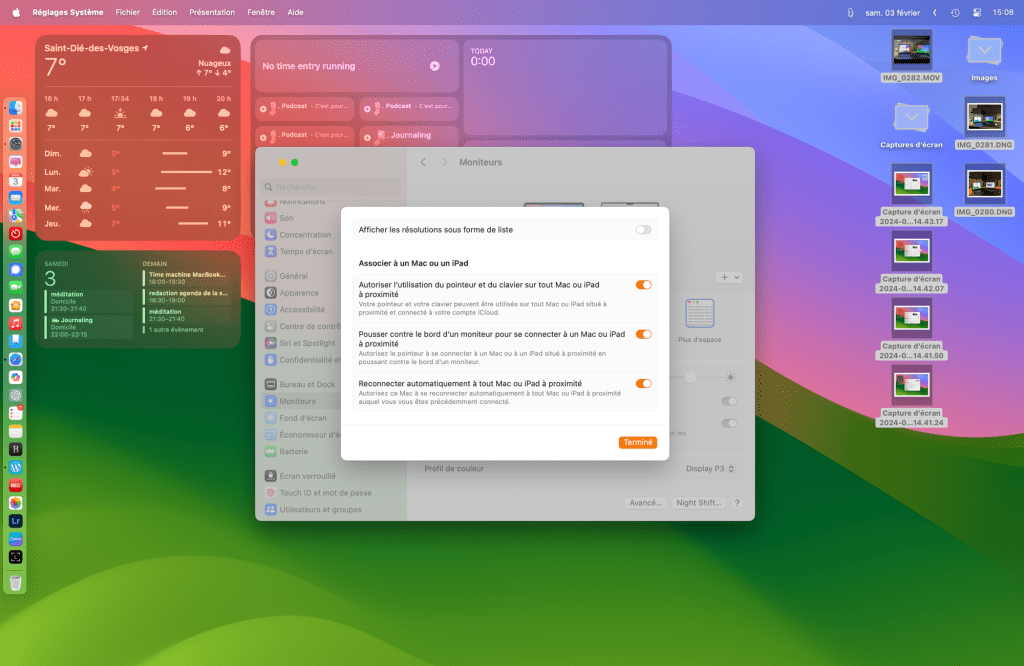Toggle push against monitor edge to connect
This screenshot has height=666, width=1024.
coord(643,334)
